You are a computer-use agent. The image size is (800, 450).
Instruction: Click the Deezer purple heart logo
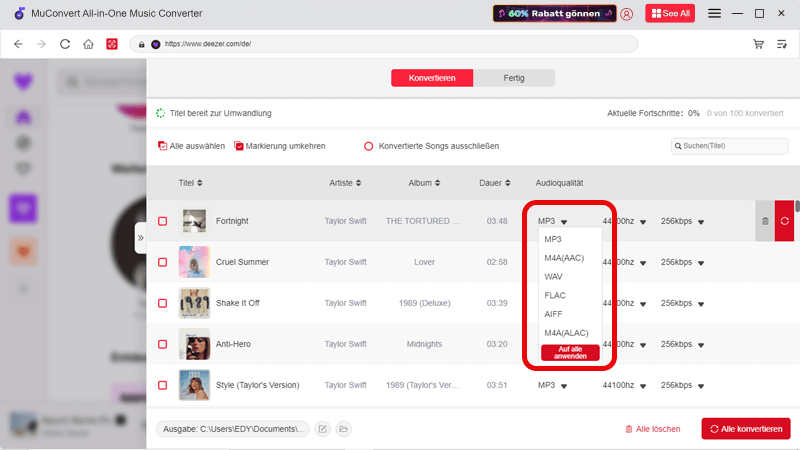pyautogui.click(x=23, y=82)
